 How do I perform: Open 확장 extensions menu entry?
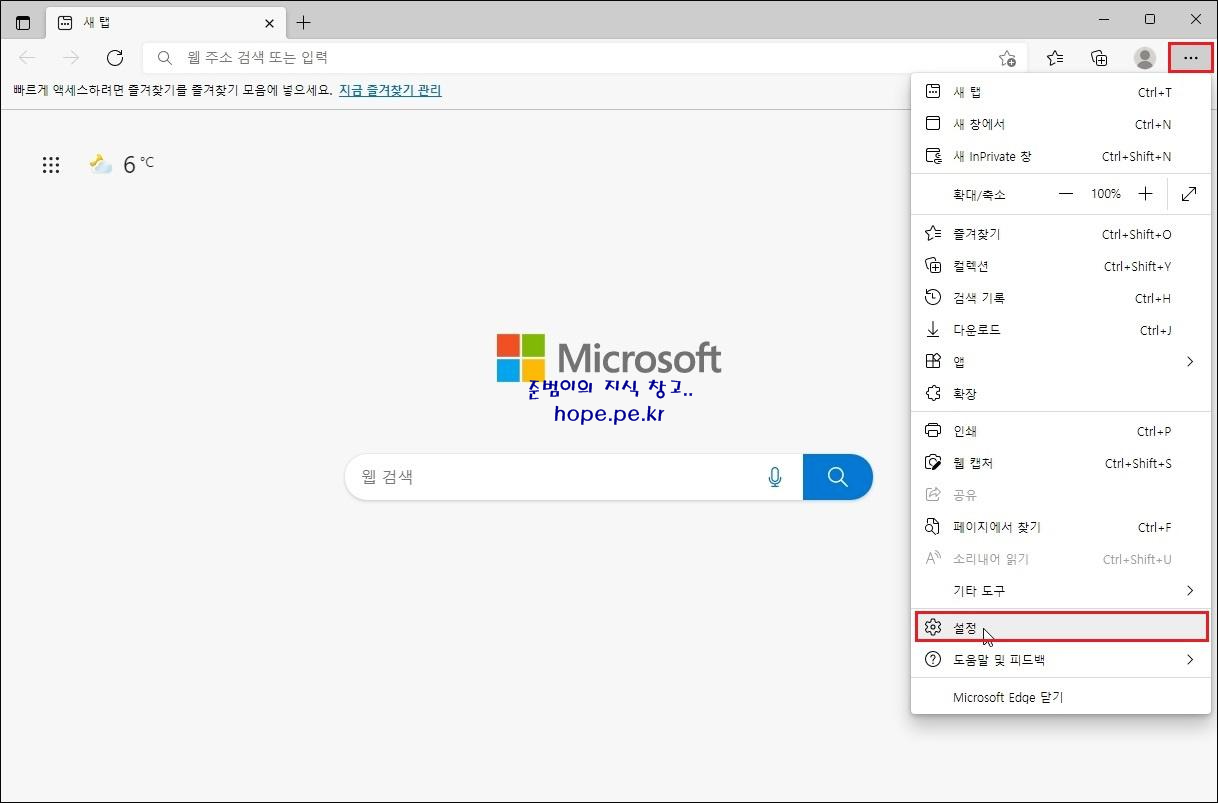[1060, 394]
